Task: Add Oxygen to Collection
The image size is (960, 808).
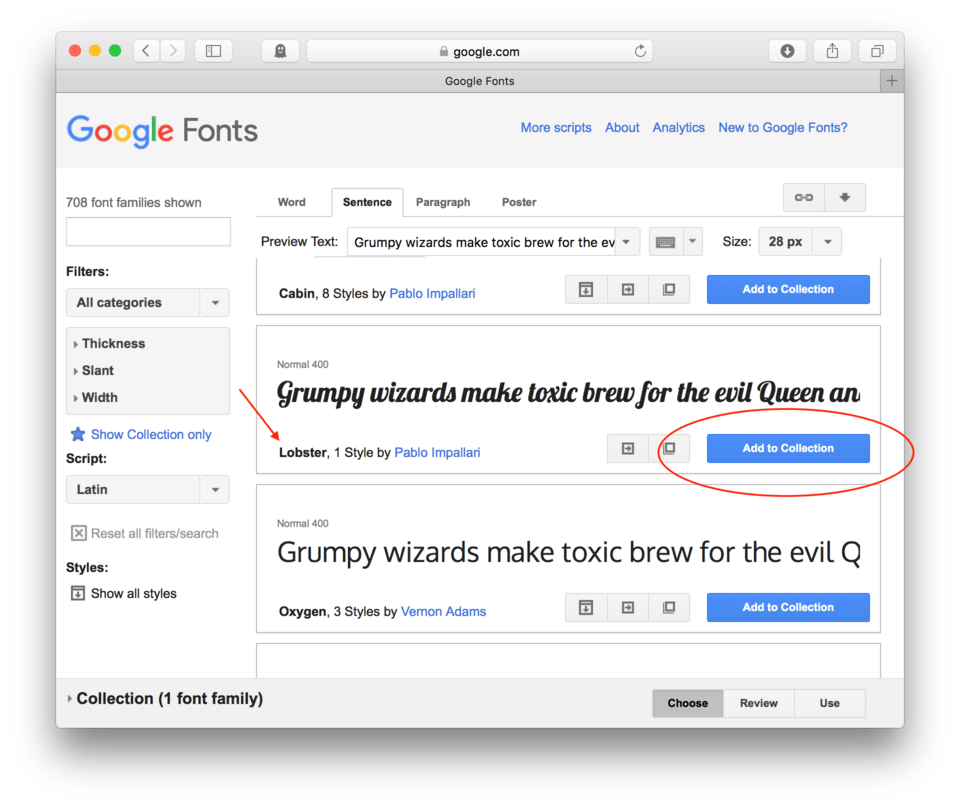Action: point(788,608)
